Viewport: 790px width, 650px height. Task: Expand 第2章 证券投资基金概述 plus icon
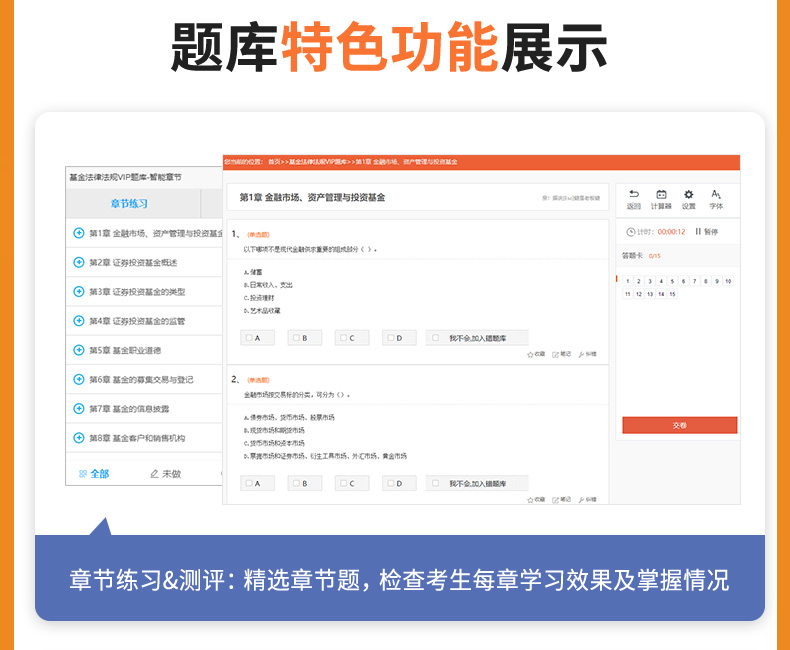(x=79, y=262)
